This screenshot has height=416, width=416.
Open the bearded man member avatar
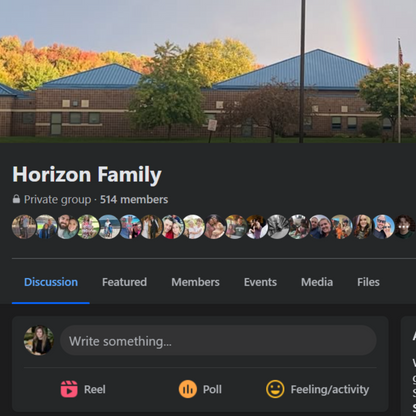point(68,227)
